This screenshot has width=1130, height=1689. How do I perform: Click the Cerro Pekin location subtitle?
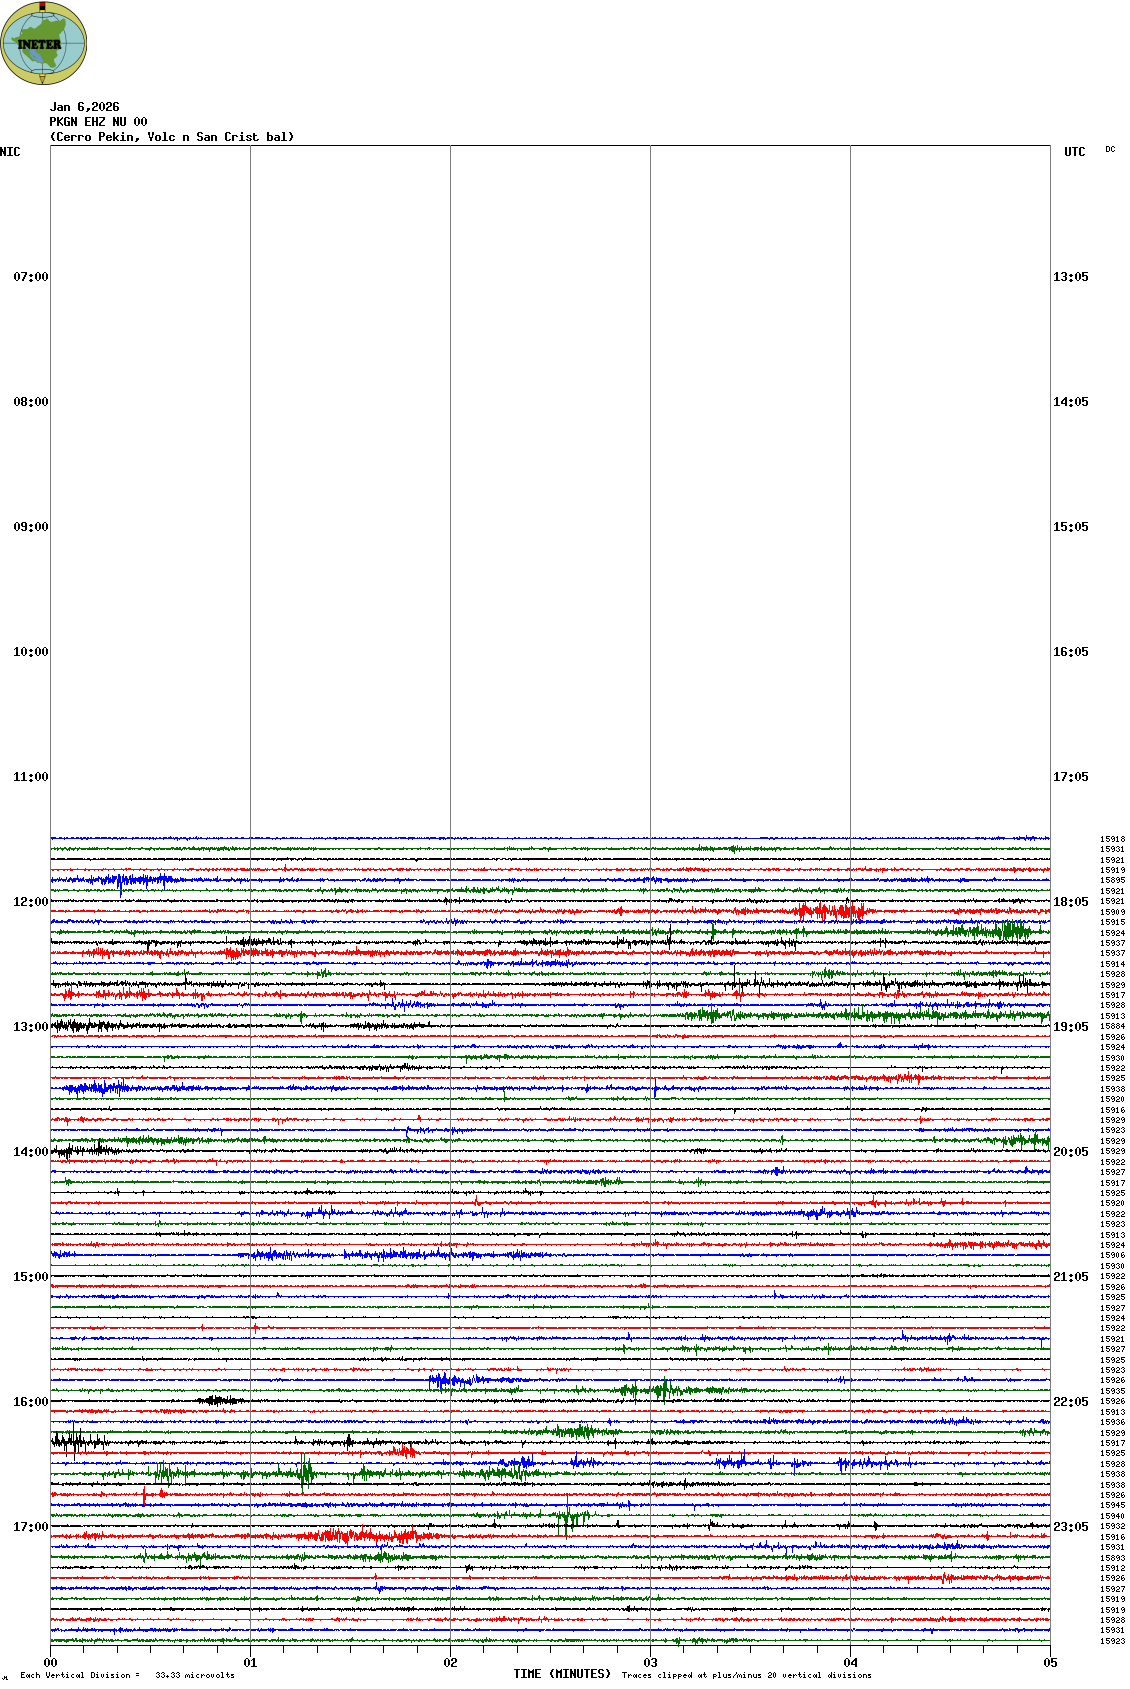point(172,137)
